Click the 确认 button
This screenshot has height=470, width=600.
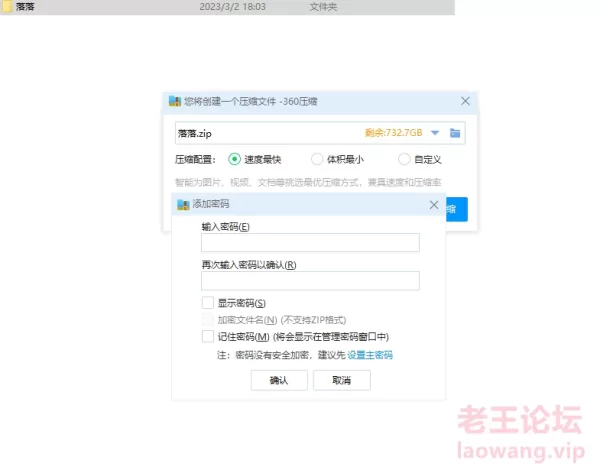click(x=277, y=380)
